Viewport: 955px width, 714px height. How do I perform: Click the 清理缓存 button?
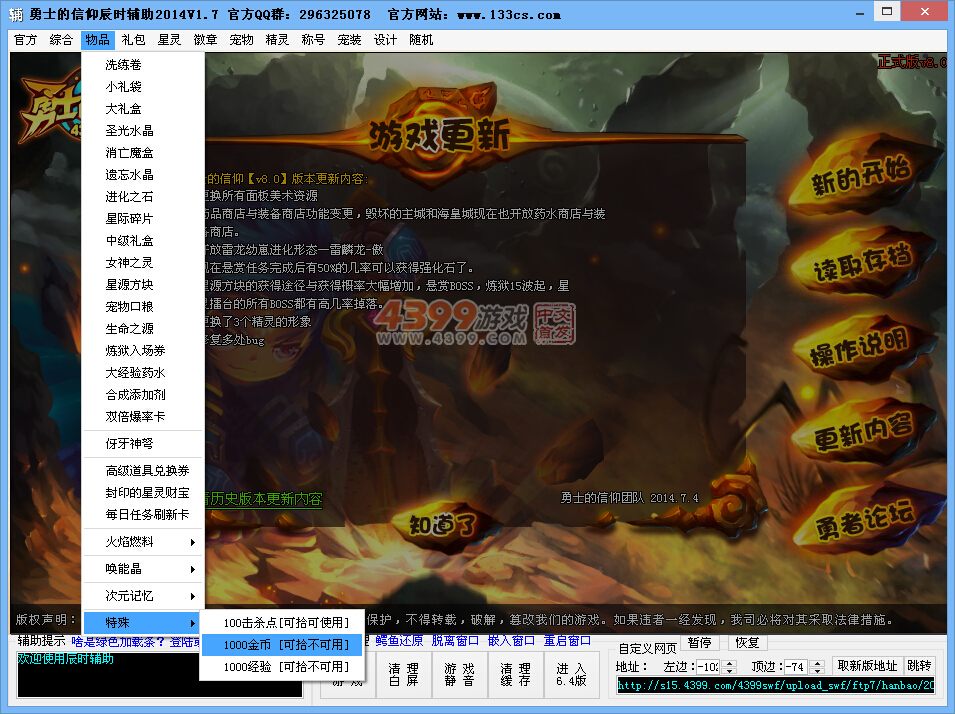click(516, 674)
